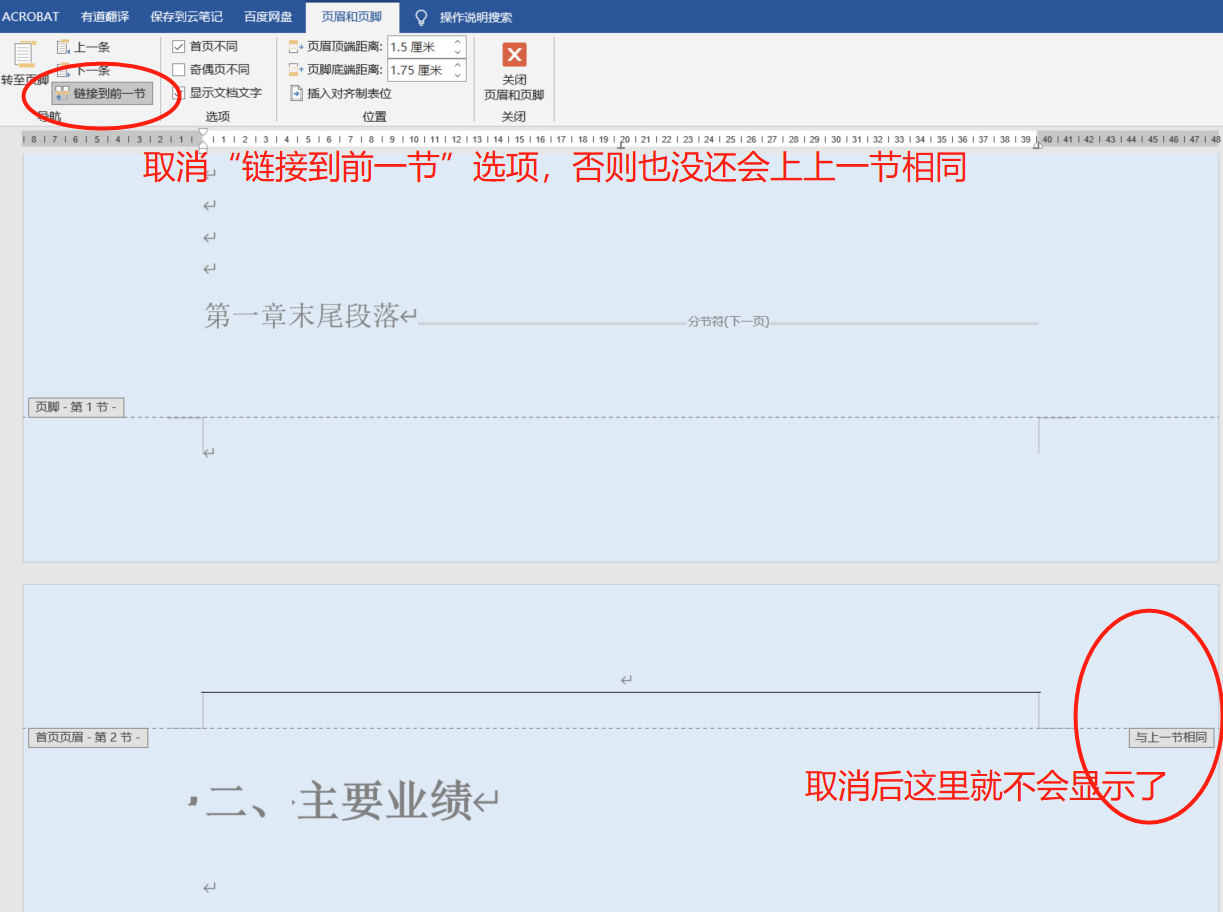The width and height of the screenshot is (1223, 912).
Task: Click inside the section 1 footer area
Action: (620, 452)
